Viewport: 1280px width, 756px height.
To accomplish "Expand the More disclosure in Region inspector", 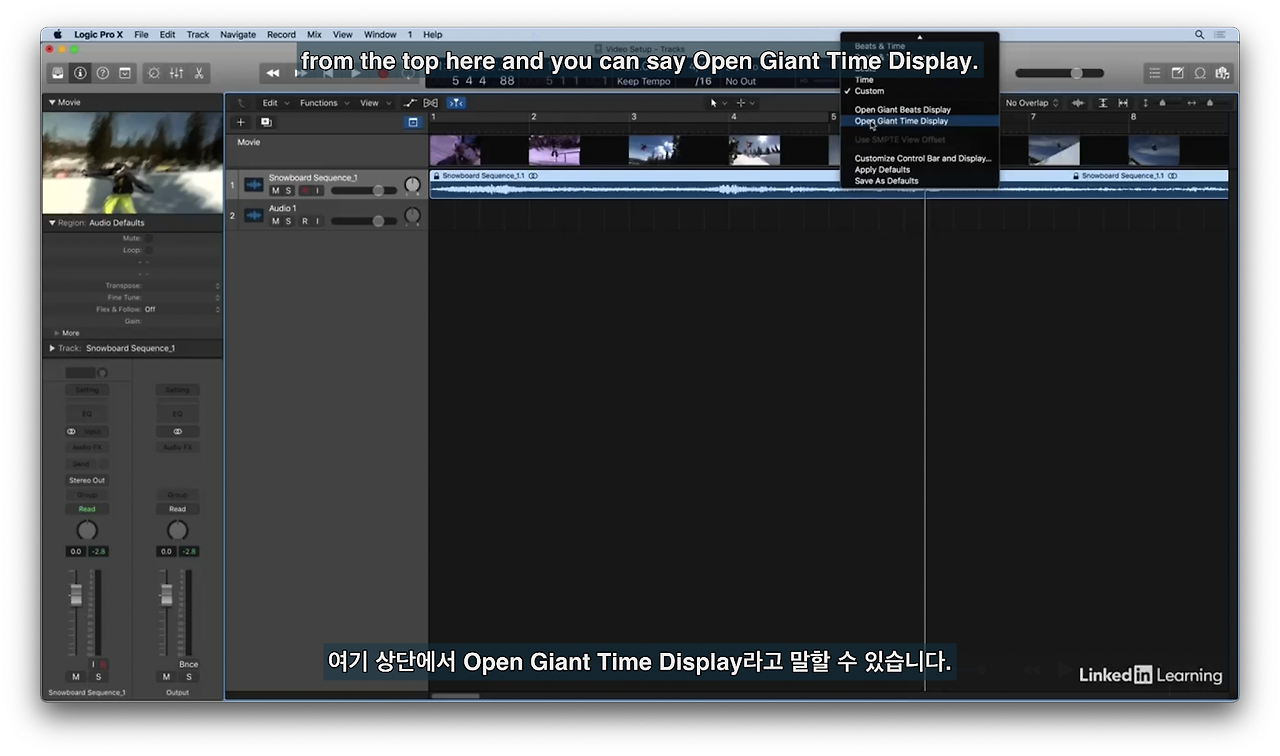I will [57, 333].
